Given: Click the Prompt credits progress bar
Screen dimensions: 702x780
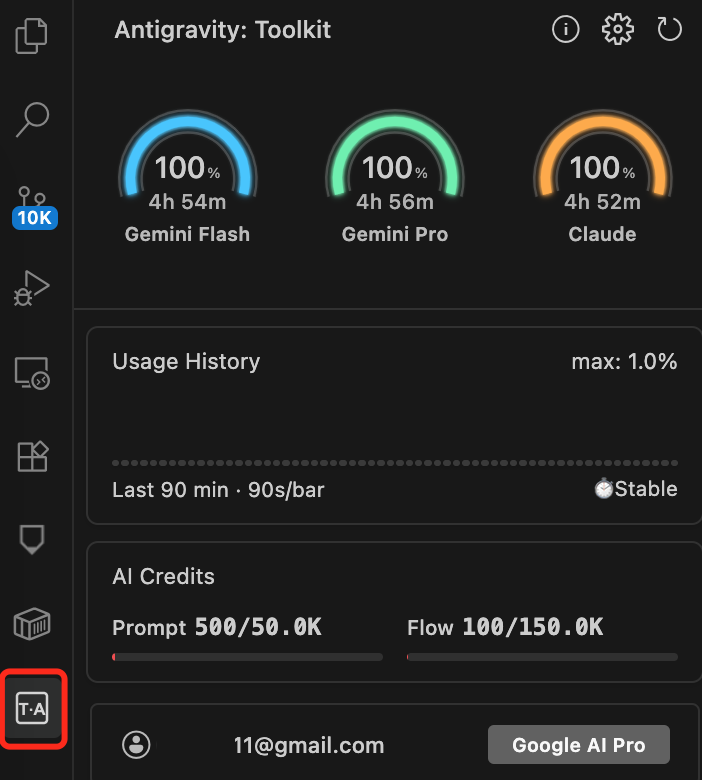Looking at the screenshot, I should (x=247, y=657).
